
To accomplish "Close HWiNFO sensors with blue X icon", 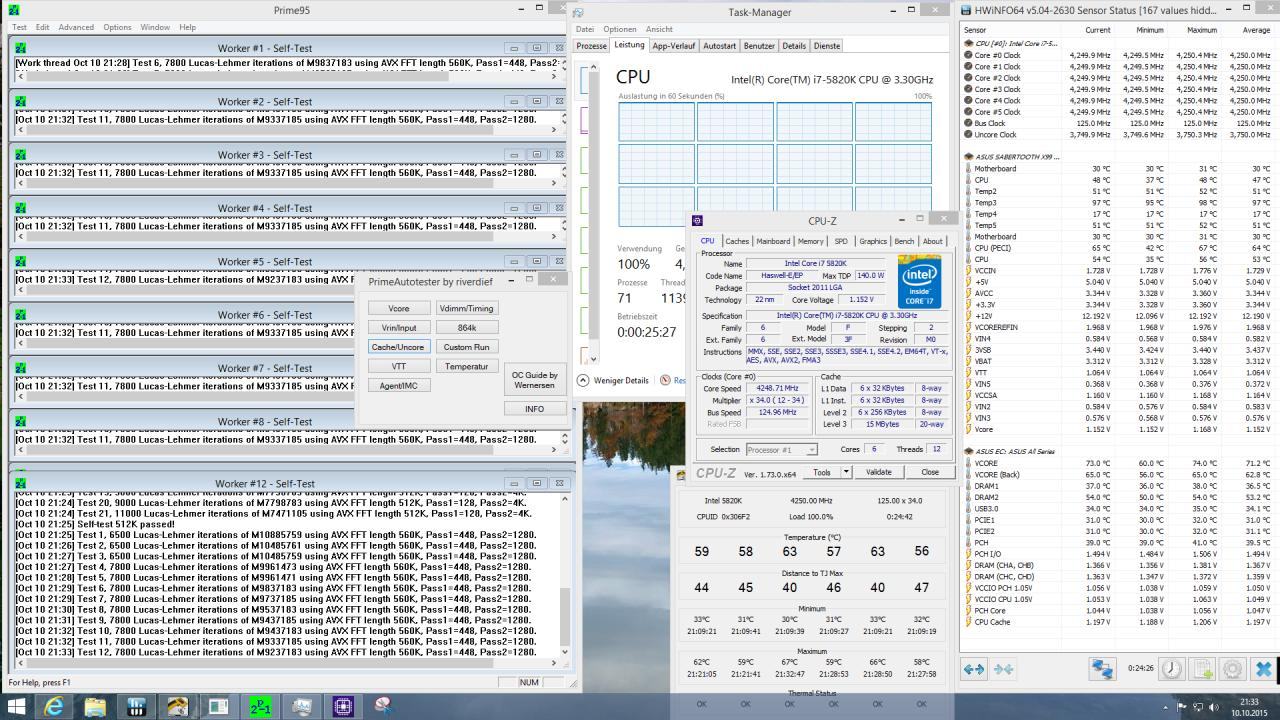I will [x=1263, y=669].
